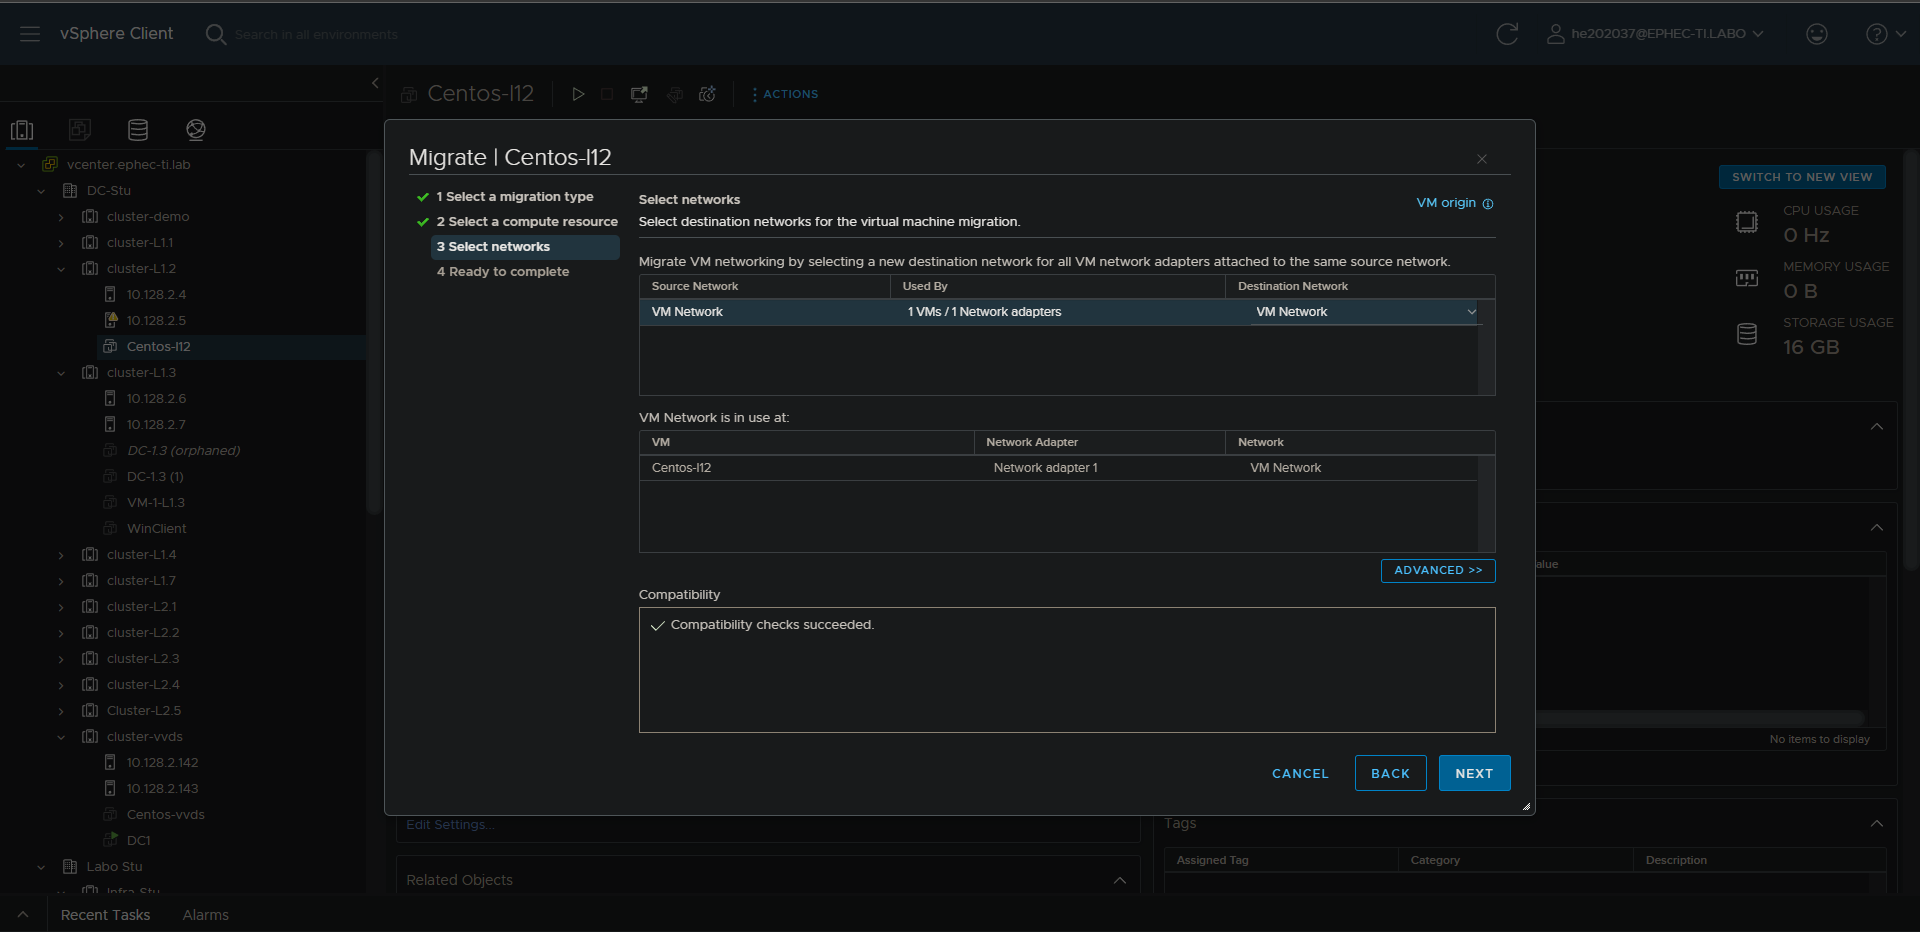Open the Destination Network dropdown
This screenshot has width=1920, height=932.
tap(1365, 312)
